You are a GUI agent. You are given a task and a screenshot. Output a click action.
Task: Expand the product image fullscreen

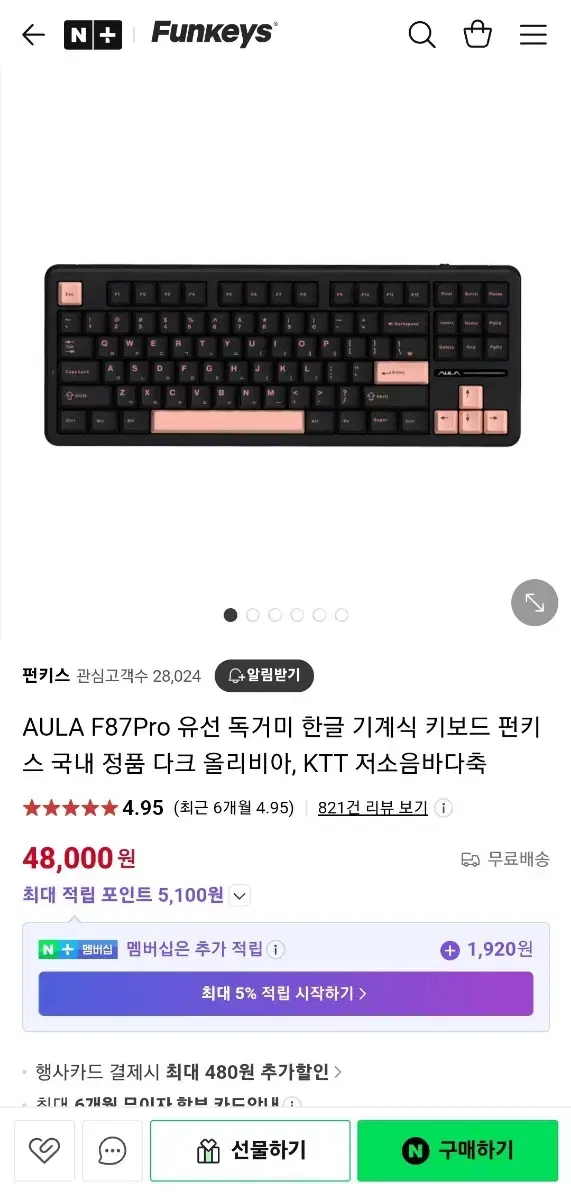[535, 603]
